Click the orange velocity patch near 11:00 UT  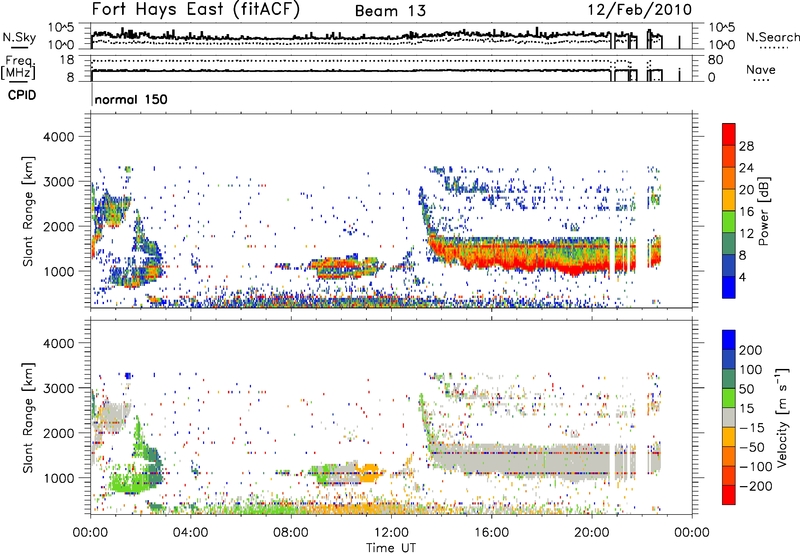click(368, 472)
